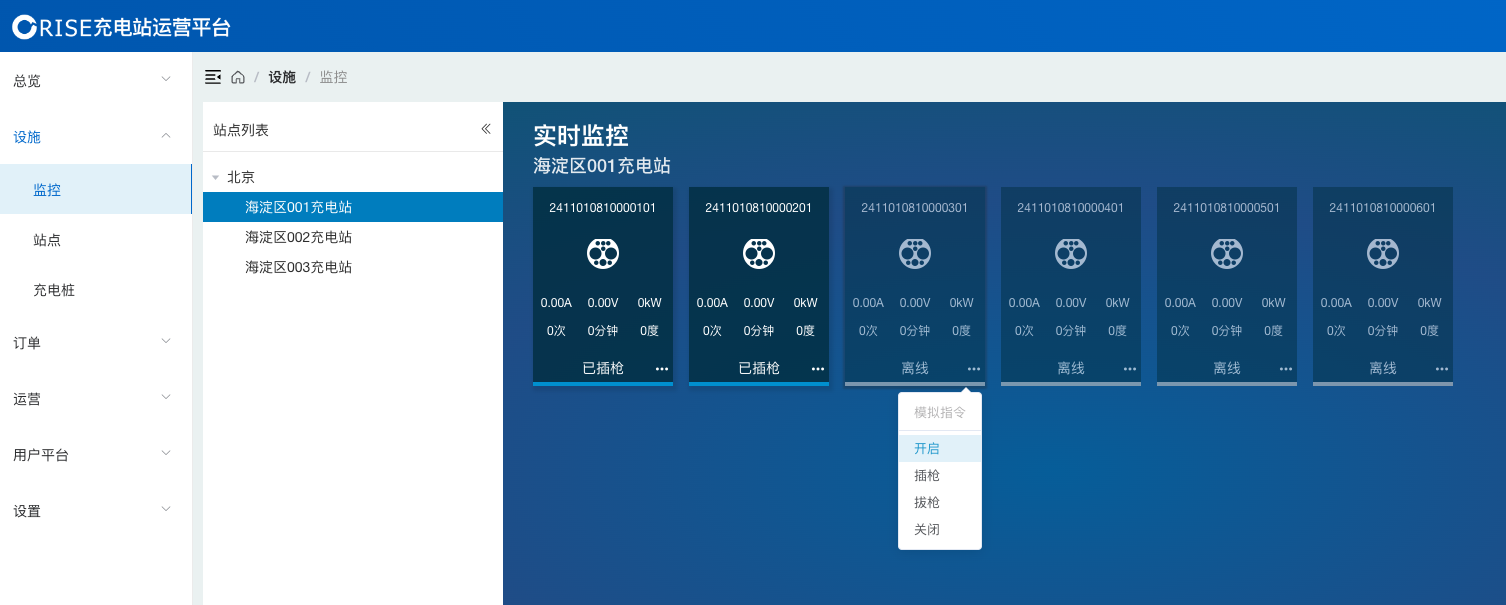Expand the 用户平台 sidebar menu
Screen dimensions: 1506x605
pyautogui.click(x=96, y=454)
